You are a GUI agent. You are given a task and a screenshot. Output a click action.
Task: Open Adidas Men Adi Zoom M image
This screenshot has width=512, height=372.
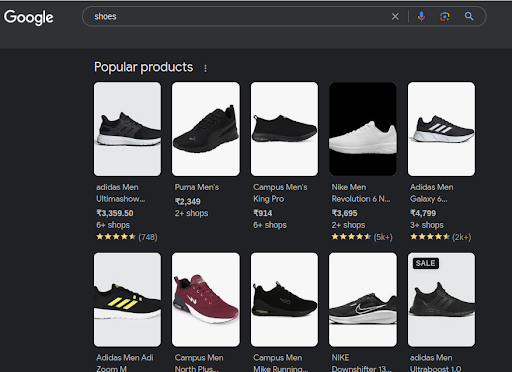click(x=127, y=300)
